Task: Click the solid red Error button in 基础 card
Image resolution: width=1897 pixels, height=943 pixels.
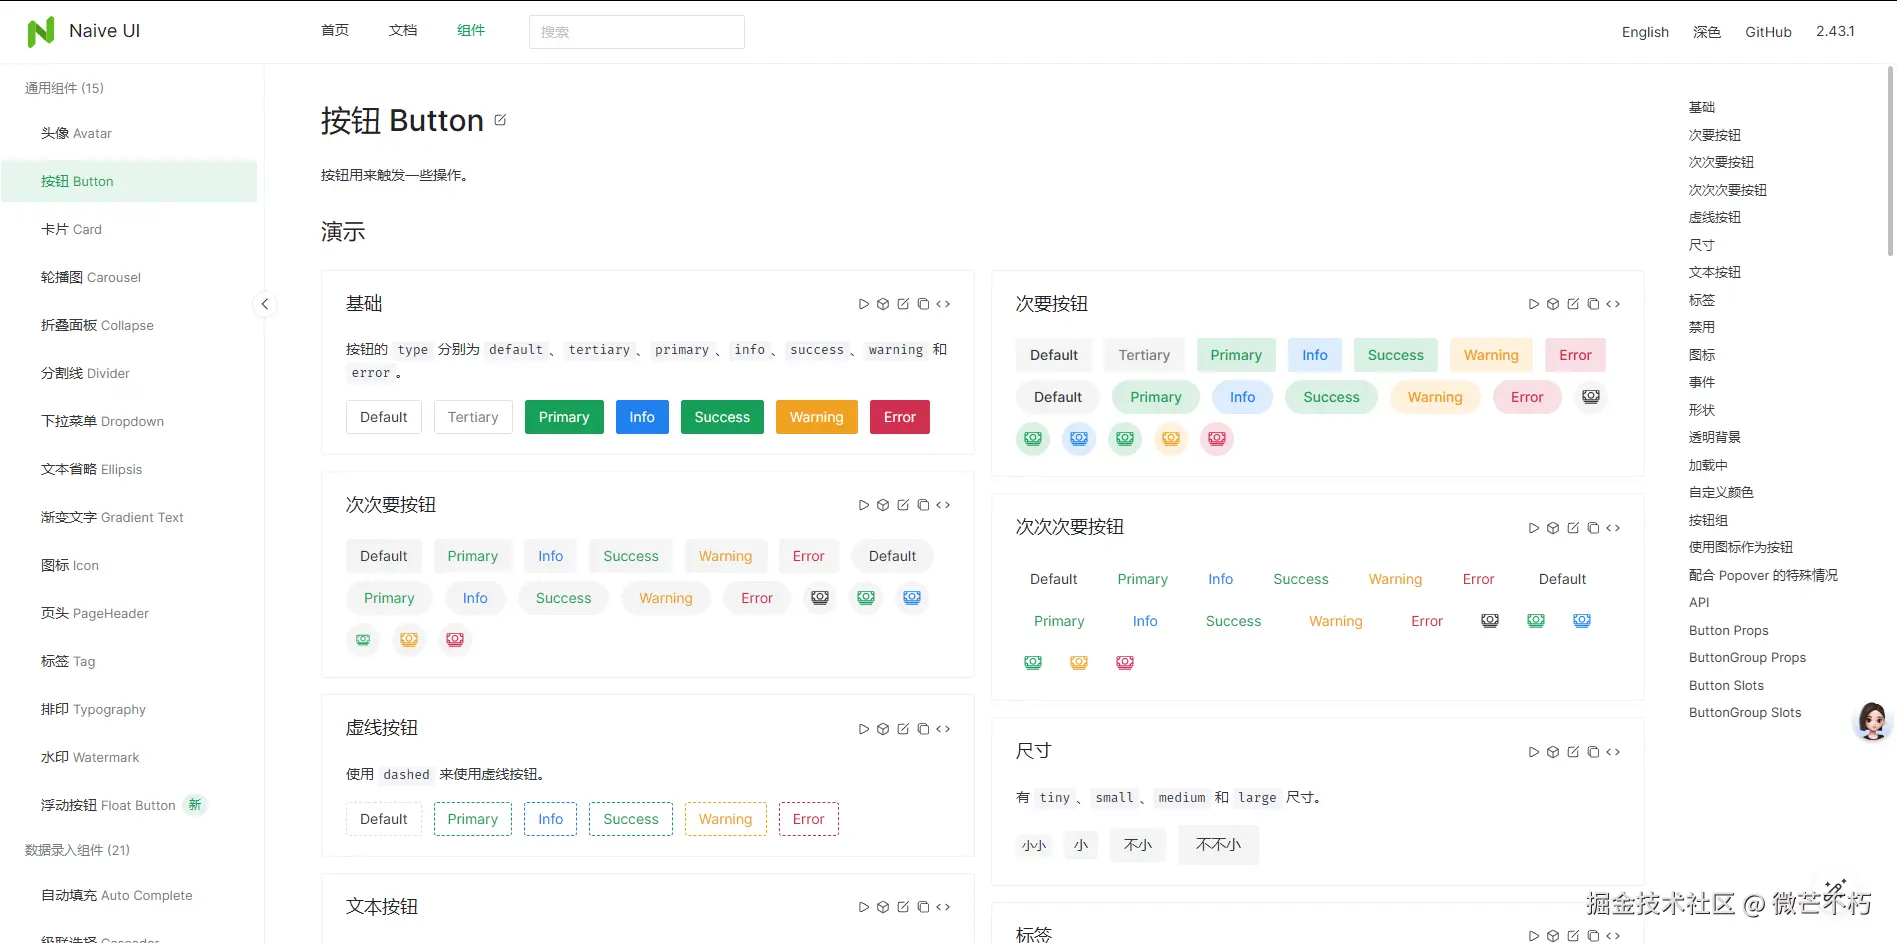Action: (x=900, y=417)
